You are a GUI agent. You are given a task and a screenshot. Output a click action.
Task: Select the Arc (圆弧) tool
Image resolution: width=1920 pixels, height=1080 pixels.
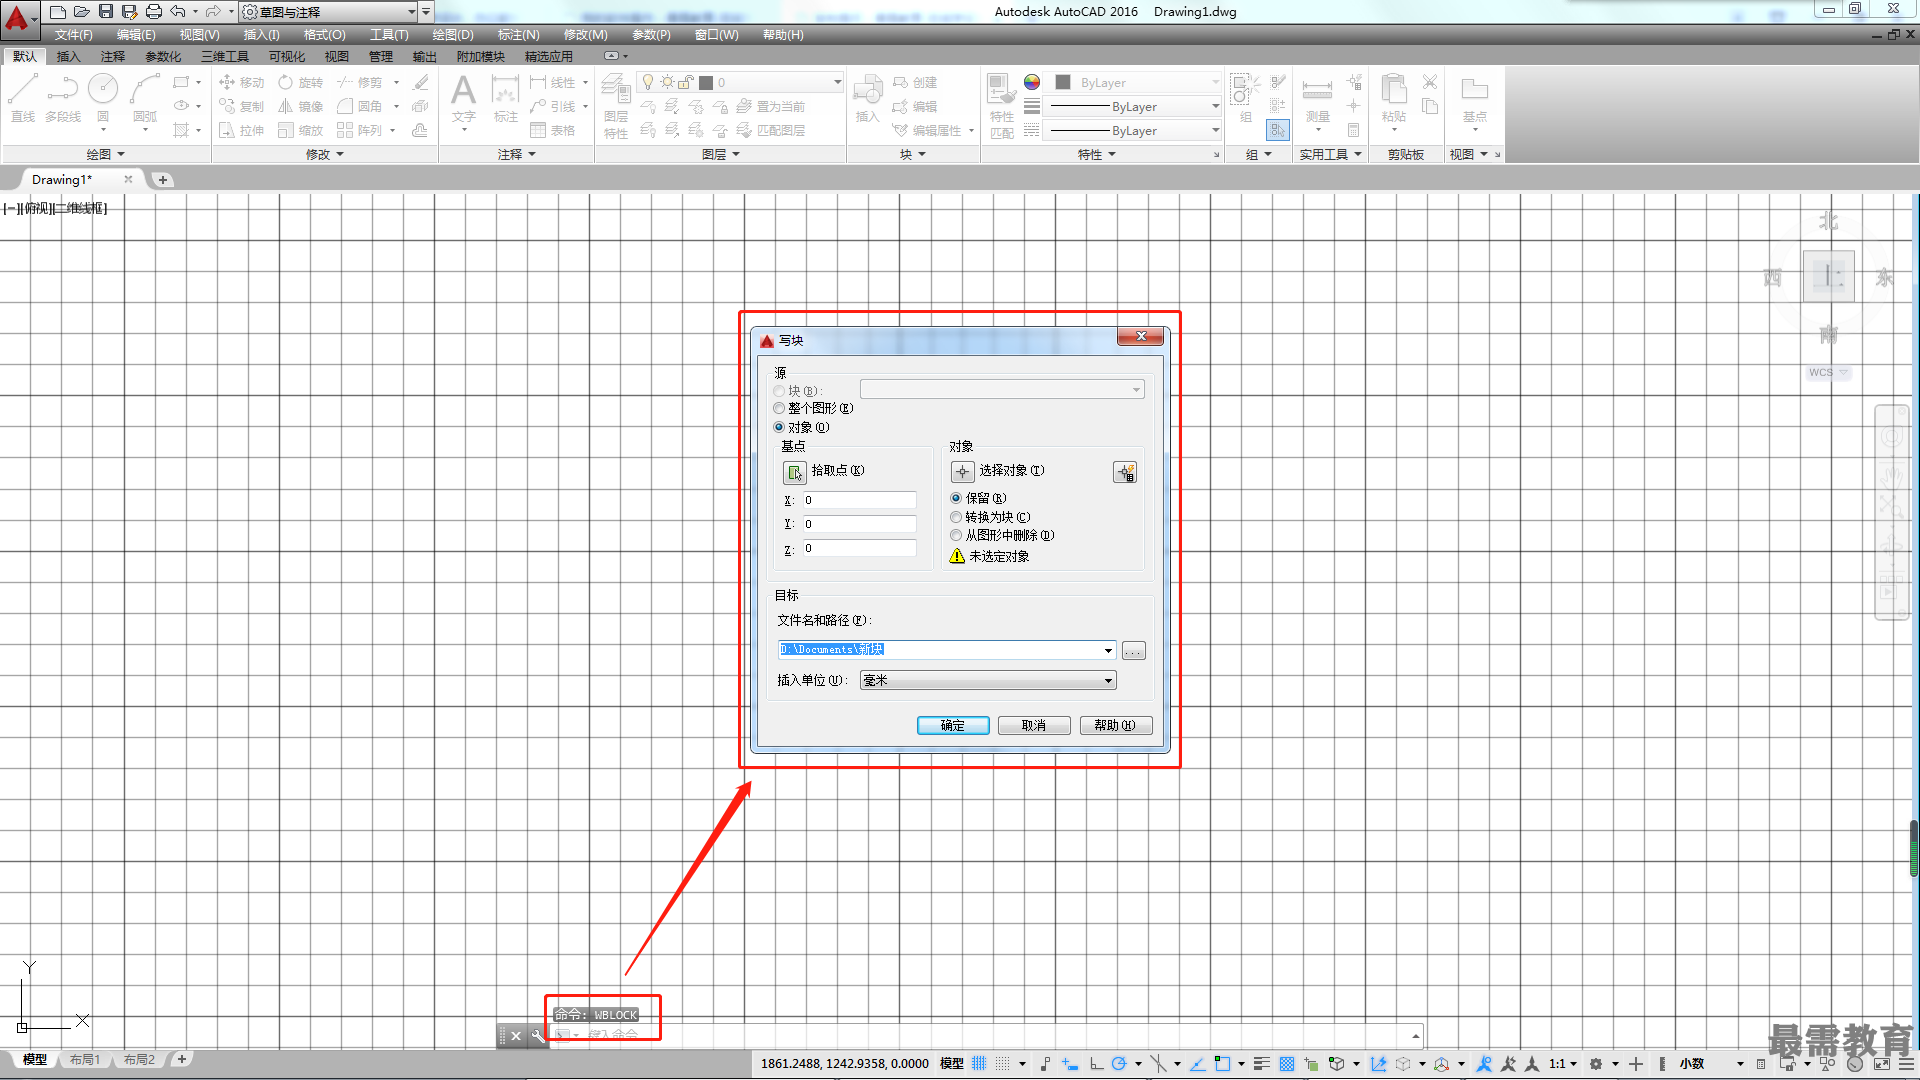(x=145, y=98)
